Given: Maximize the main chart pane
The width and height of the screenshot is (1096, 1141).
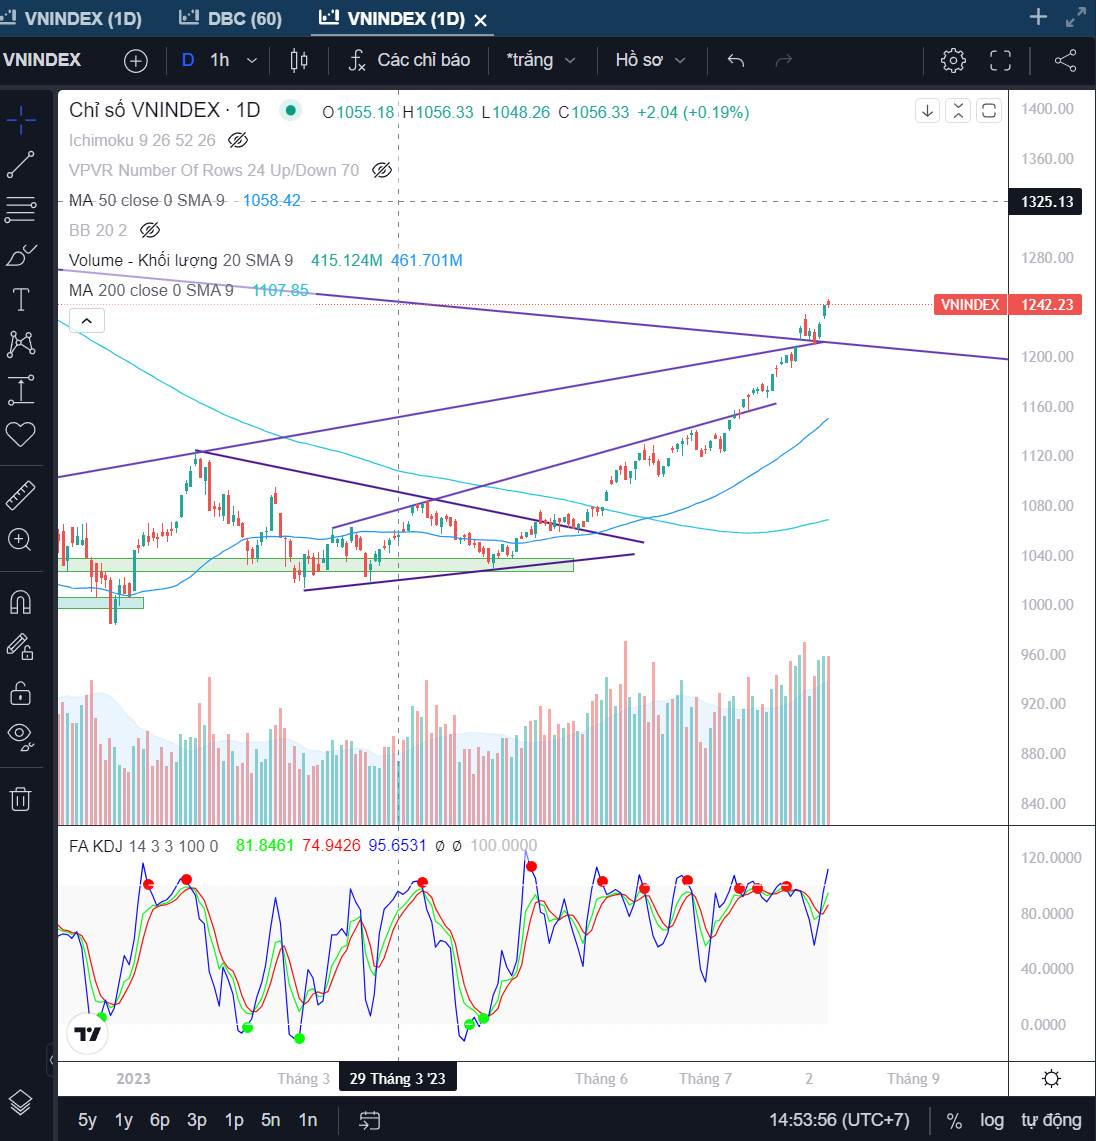Looking at the screenshot, I should tap(988, 111).
